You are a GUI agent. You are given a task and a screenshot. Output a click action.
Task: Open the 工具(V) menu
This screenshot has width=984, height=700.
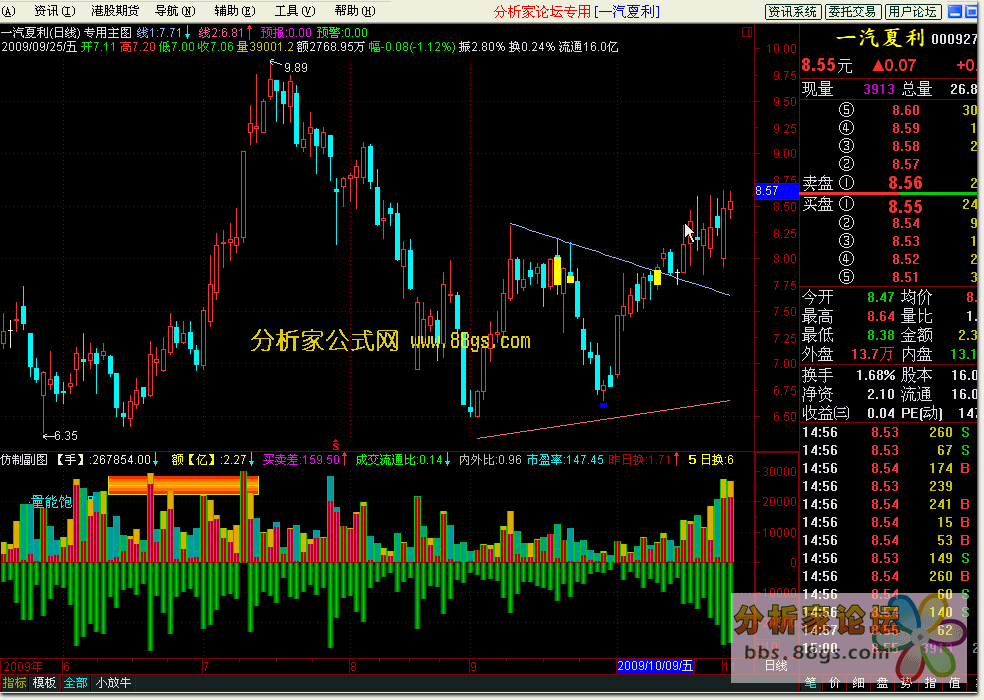coord(295,11)
